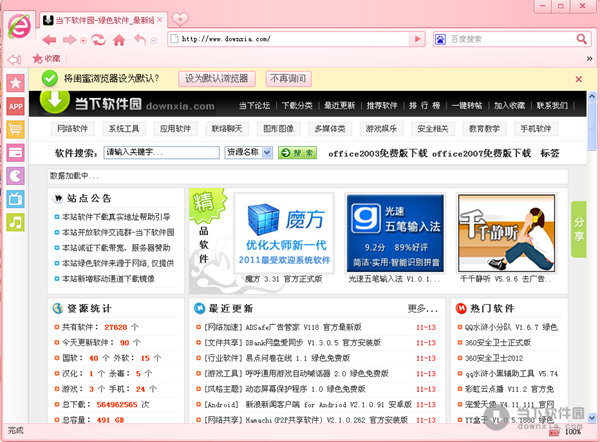Click the 100% zoom level indicator
Screen dimensions: 600x442
pos(572,432)
